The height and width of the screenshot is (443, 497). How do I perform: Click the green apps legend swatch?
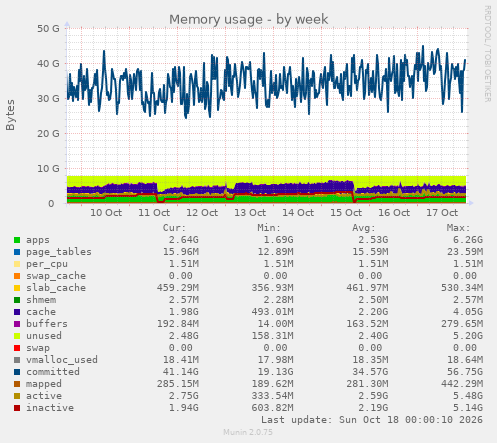pyautogui.click(x=17, y=240)
